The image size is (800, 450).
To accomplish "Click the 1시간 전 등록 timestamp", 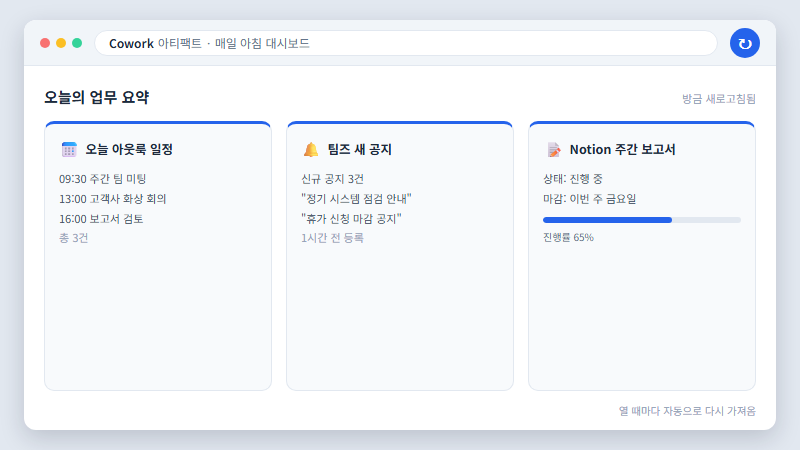I will tap(332, 238).
